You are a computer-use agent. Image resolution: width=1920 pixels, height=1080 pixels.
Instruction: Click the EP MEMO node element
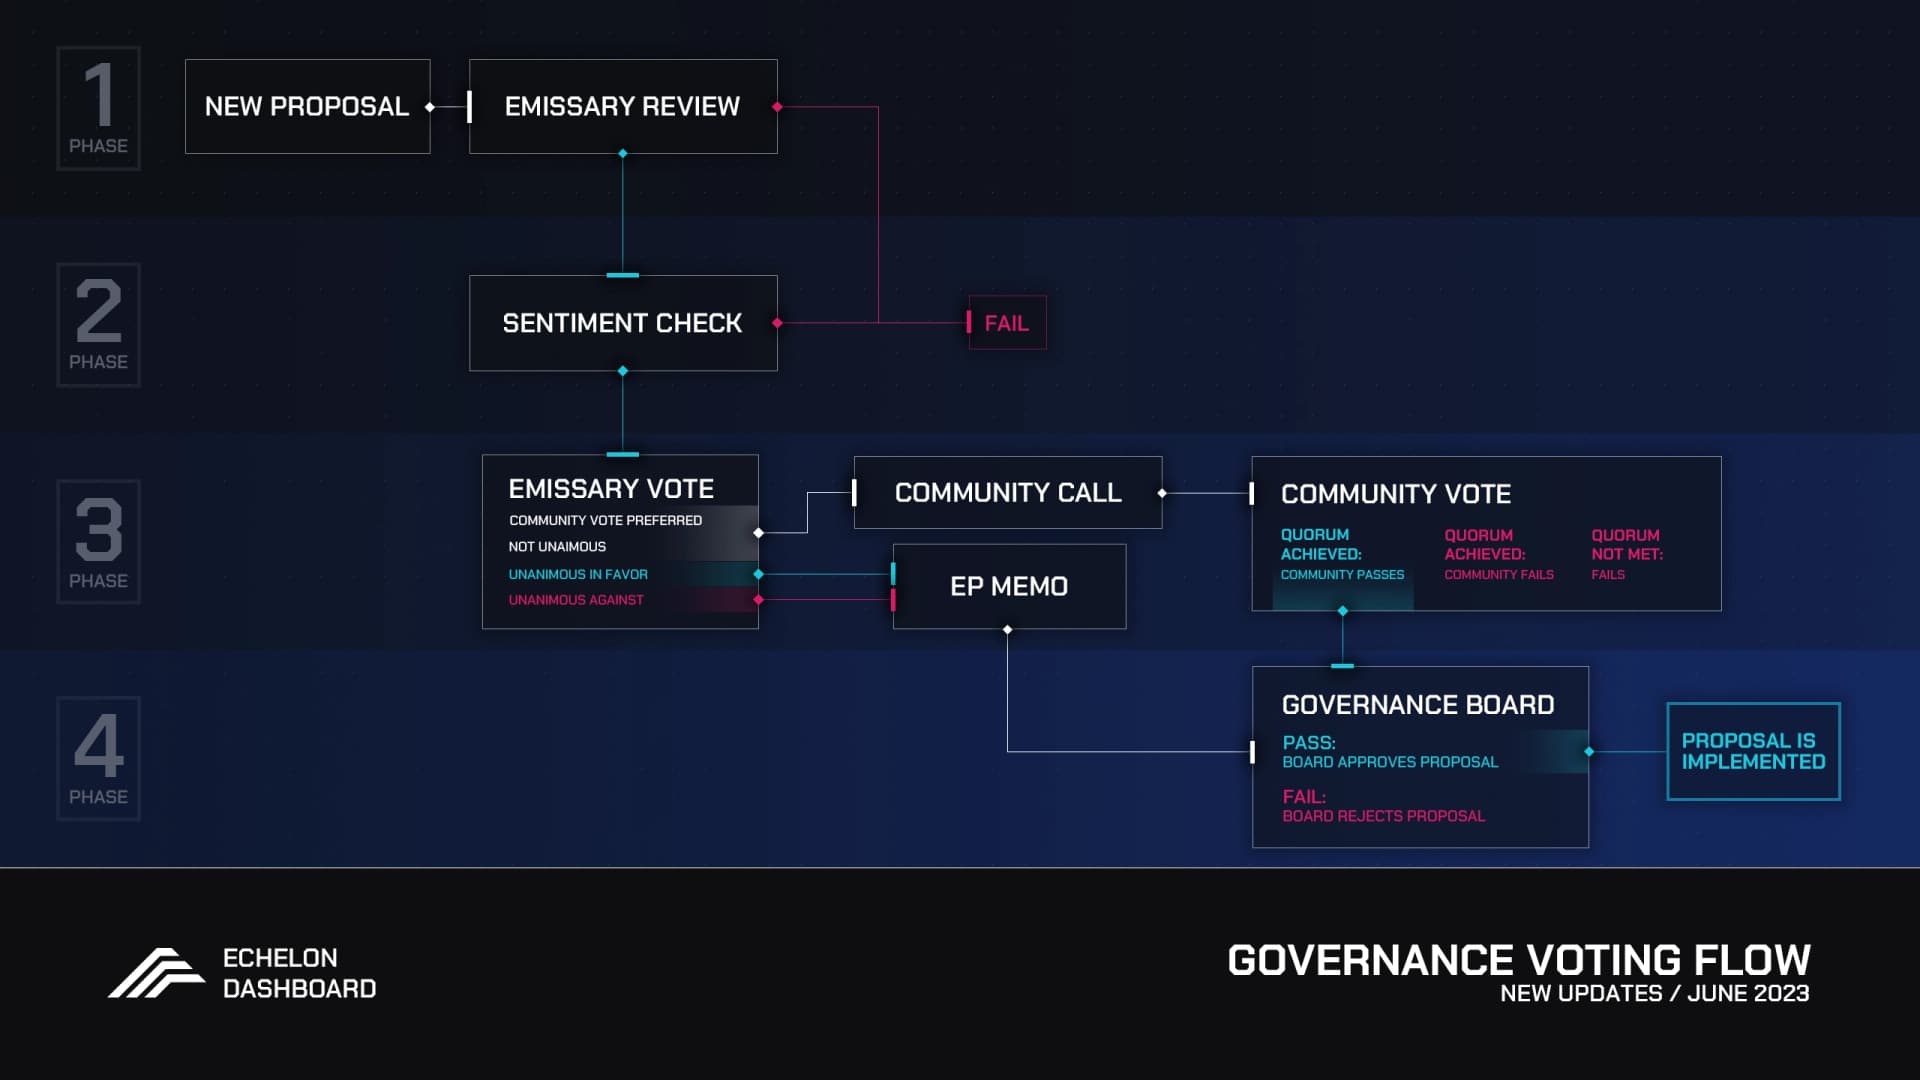(1007, 584)
